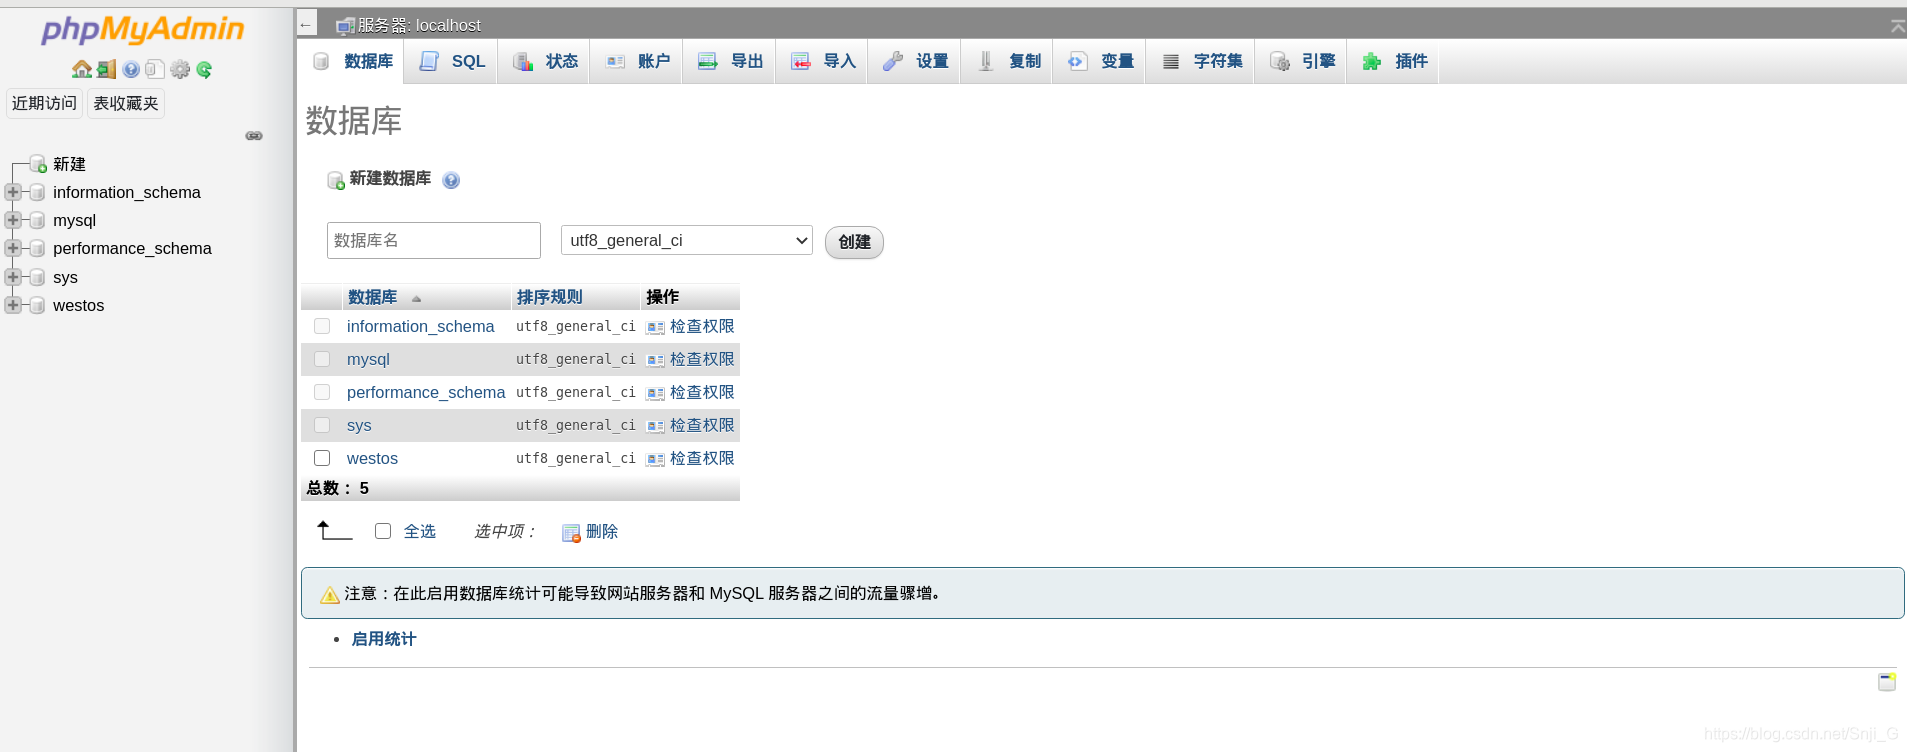
Task: Reload the navigation panel via the green icon
Action: (204, 69)
